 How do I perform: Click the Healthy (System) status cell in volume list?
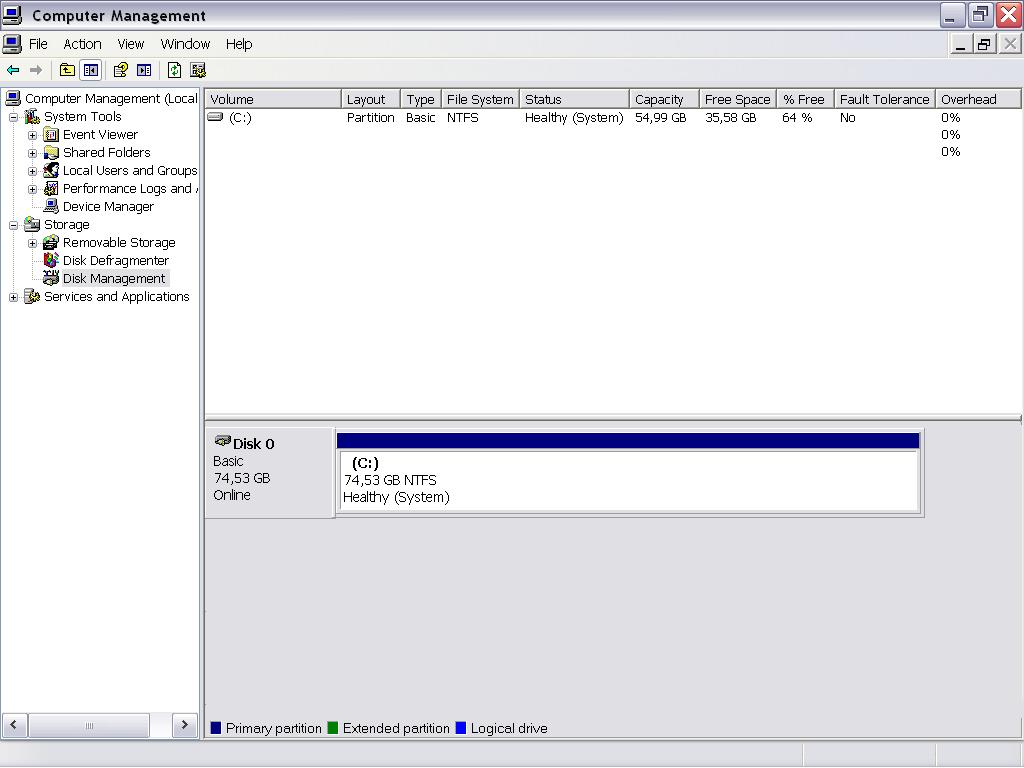click(574, 118)
